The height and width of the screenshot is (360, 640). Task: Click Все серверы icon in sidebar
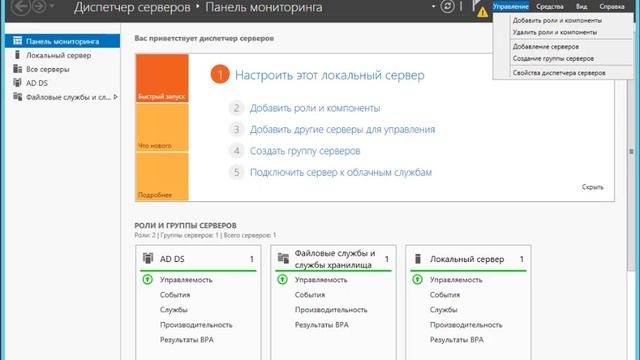click(17, 69)
